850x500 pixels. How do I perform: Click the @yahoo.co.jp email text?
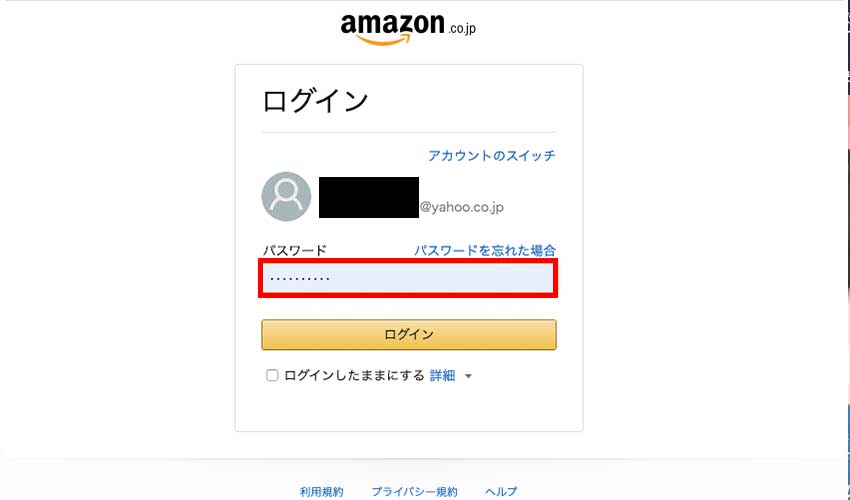click(x=461, y=208)
